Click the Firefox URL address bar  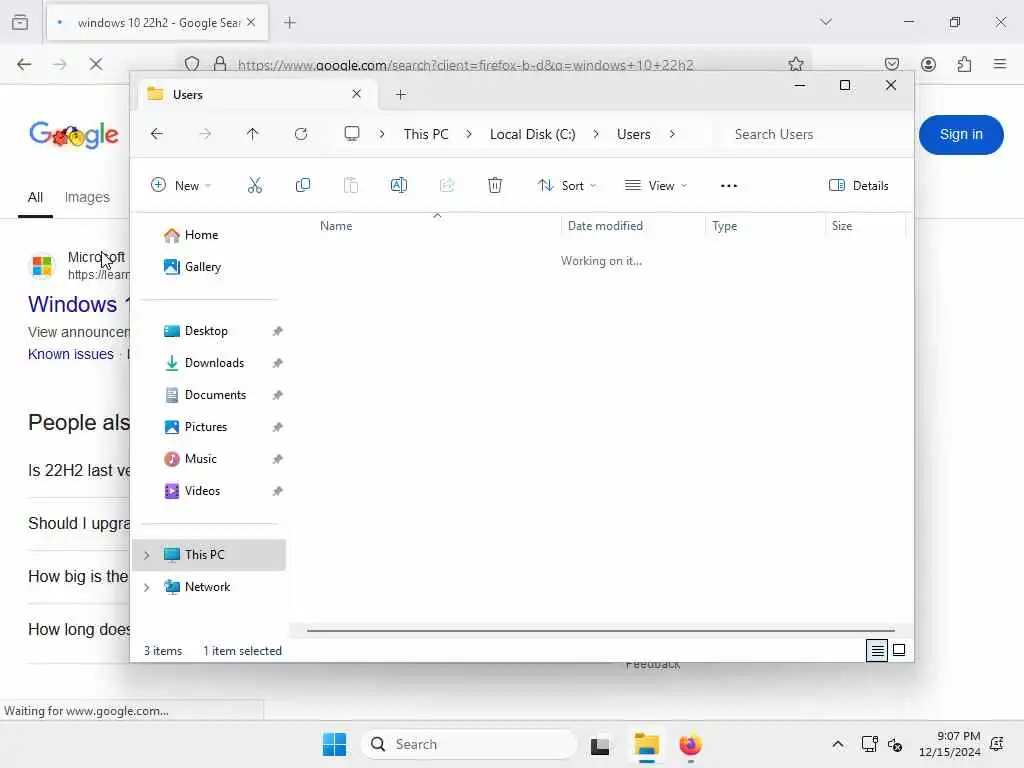pyautogui.click(x=465, y=64)
